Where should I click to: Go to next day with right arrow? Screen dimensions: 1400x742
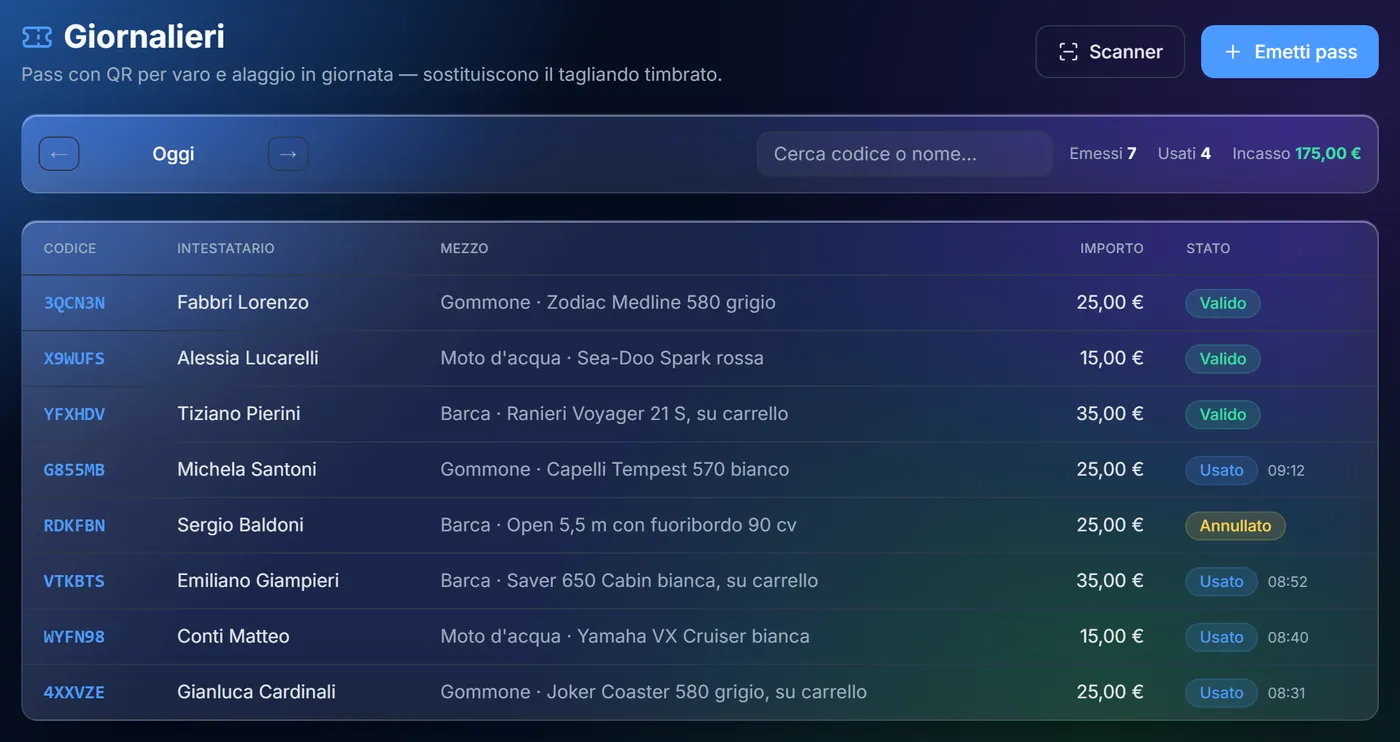pyautogui.click(x=288, y=154)
